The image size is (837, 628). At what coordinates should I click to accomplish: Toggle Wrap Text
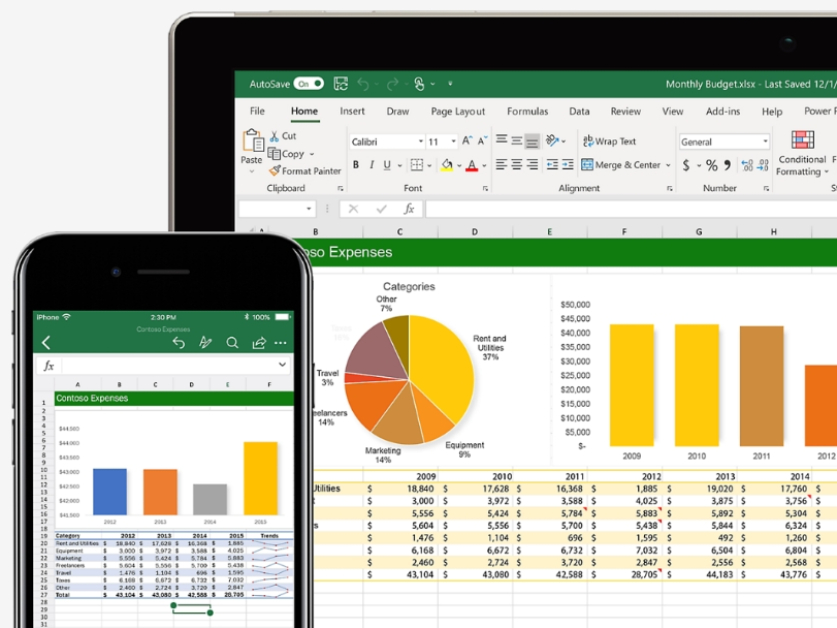(x=609, y=141)
